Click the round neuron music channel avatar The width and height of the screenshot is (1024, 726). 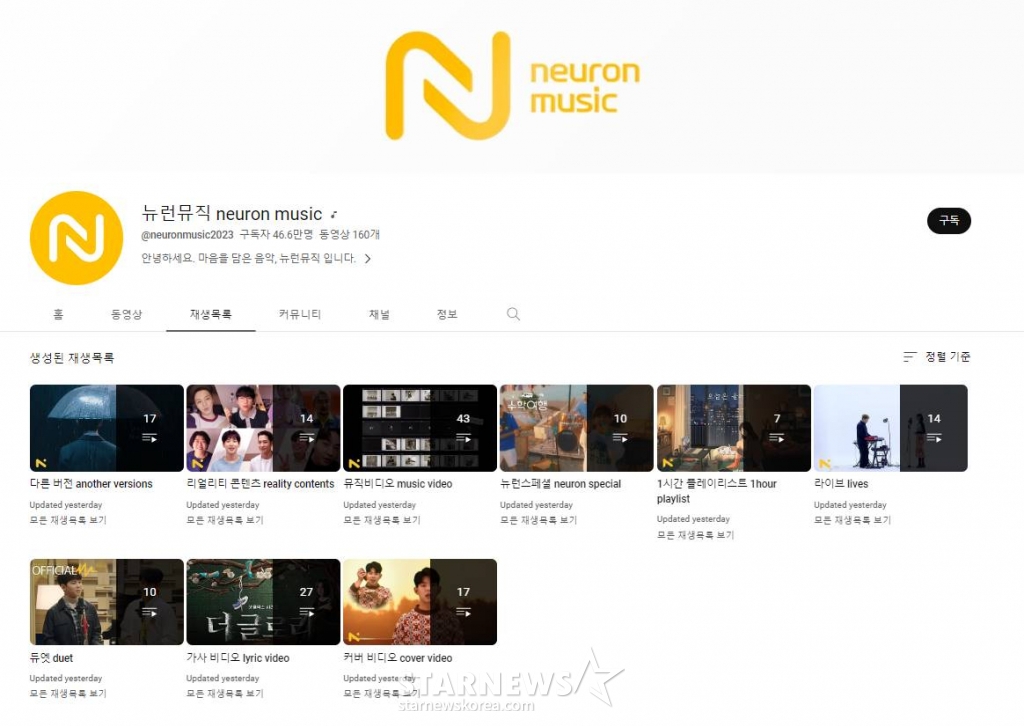76,238
